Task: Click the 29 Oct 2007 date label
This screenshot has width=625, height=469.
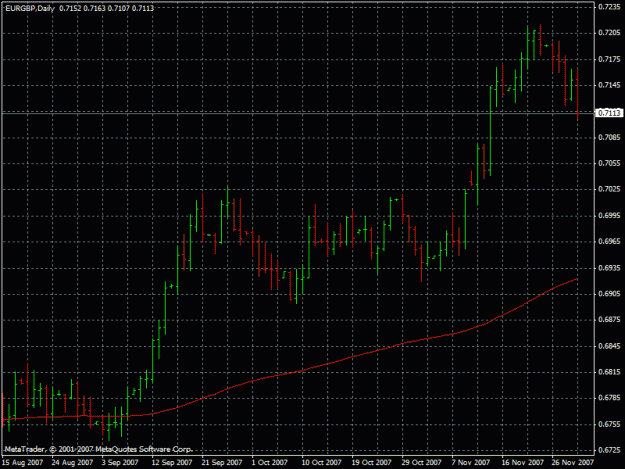Action: [x=422, y=463]
